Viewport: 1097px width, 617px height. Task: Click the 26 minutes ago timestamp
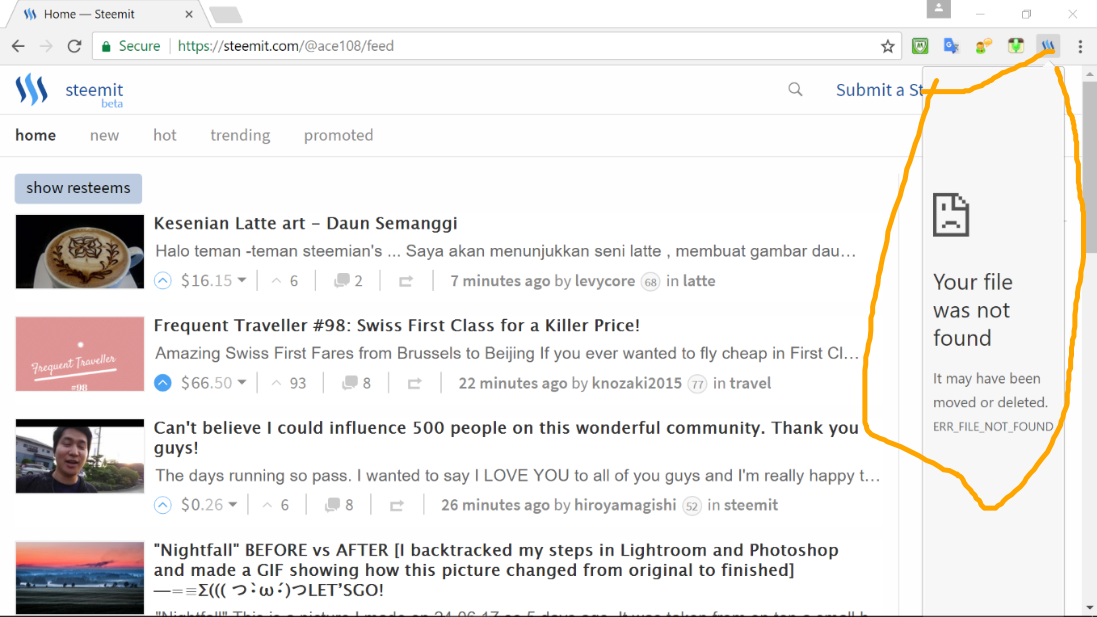495,505
